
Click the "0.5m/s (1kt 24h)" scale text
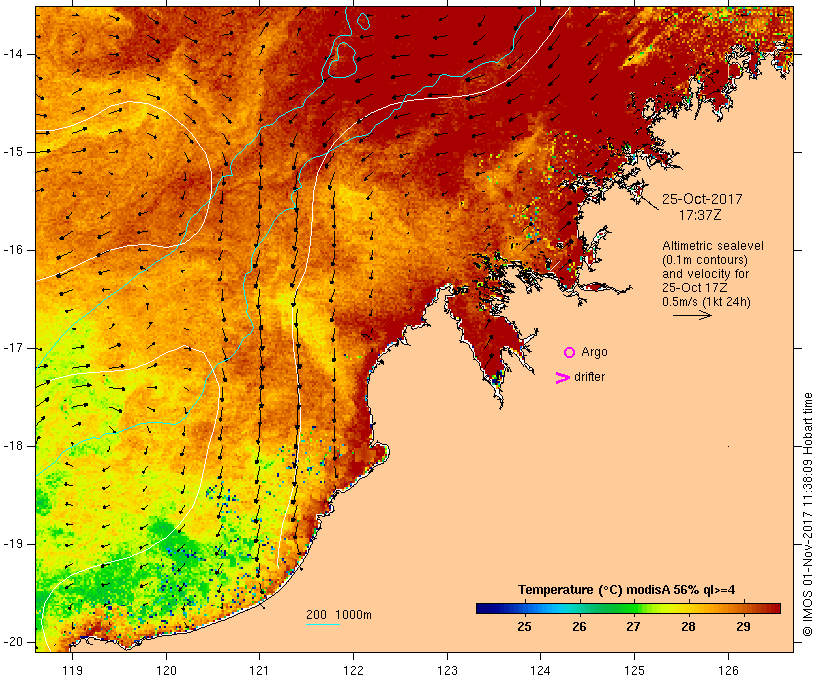[x=706, y=302]
